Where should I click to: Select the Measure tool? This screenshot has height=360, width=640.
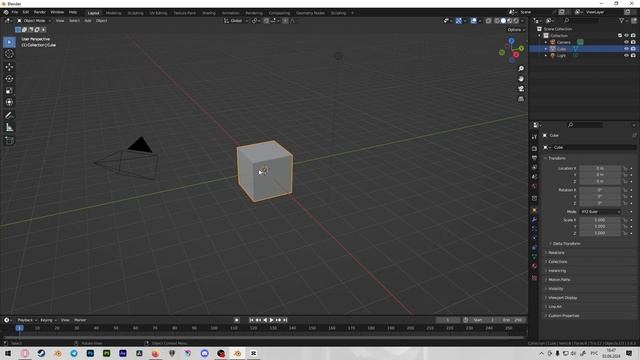(9, 127)
